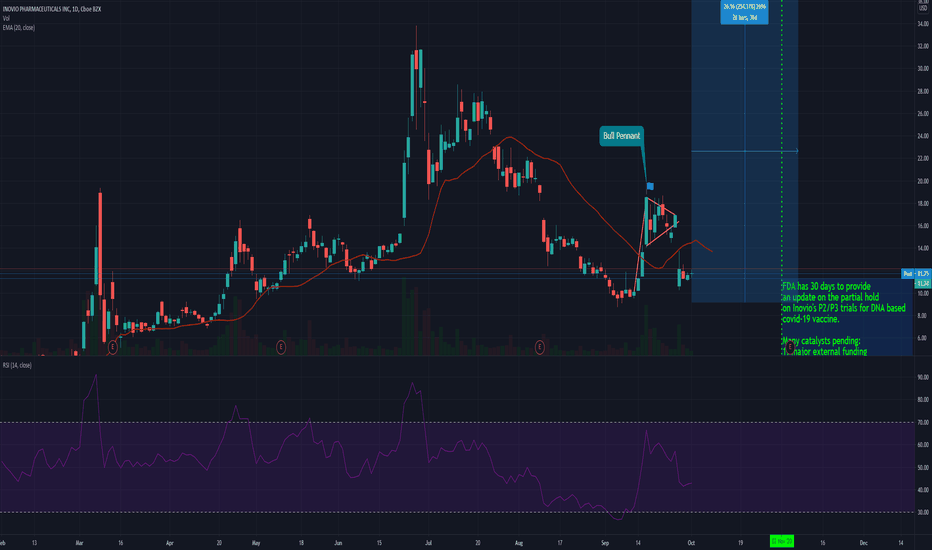
Task: Click the Dec date label on time axis
Action: point(863,543)
